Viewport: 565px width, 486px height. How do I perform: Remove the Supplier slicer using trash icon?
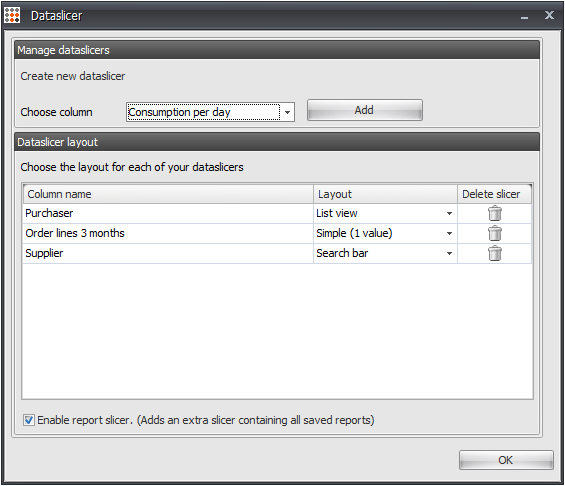(x=495, y=253)
